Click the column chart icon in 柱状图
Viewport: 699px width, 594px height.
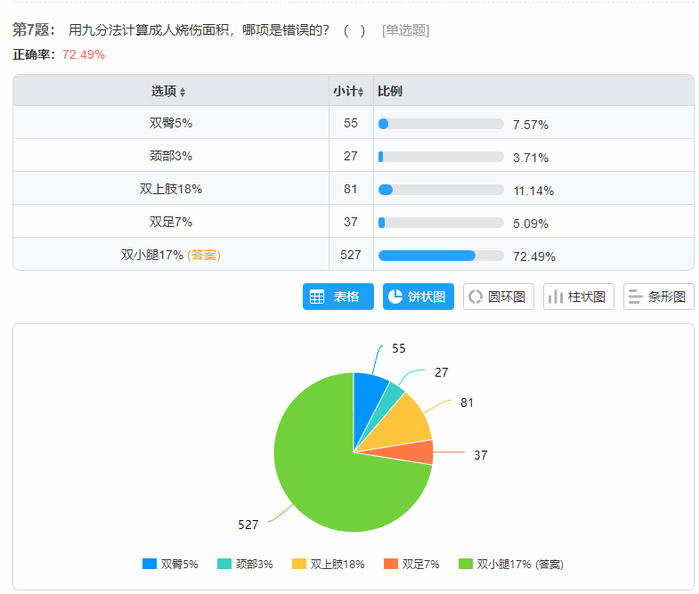(x=556, y=297)
